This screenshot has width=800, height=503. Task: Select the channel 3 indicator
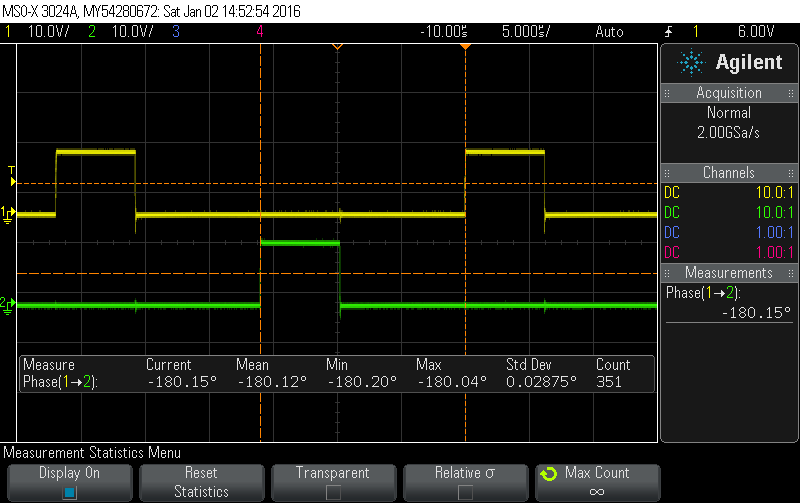(x=176, y=32)
